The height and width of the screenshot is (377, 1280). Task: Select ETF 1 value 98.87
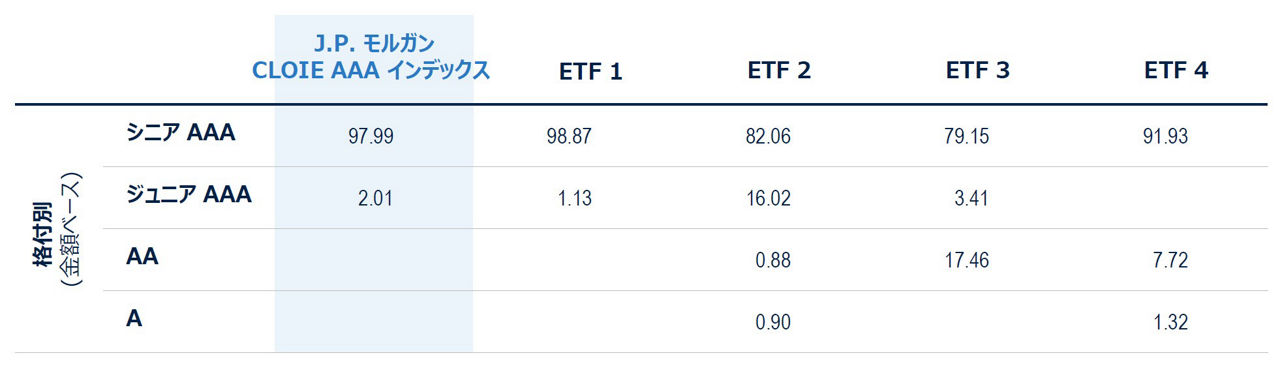point(569,137)
